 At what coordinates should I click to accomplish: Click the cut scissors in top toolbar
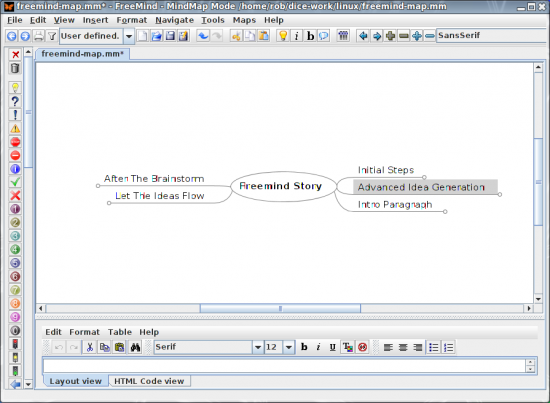236,36
